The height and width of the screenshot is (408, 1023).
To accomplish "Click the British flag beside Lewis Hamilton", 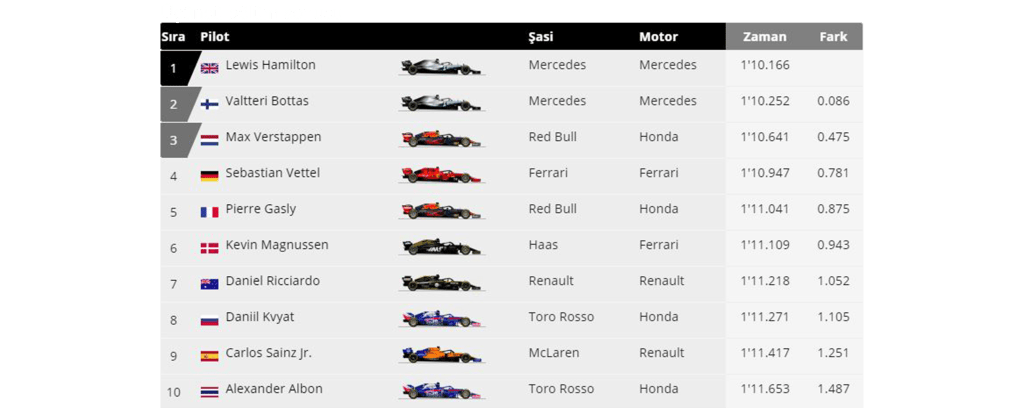I will click(209, 68).
